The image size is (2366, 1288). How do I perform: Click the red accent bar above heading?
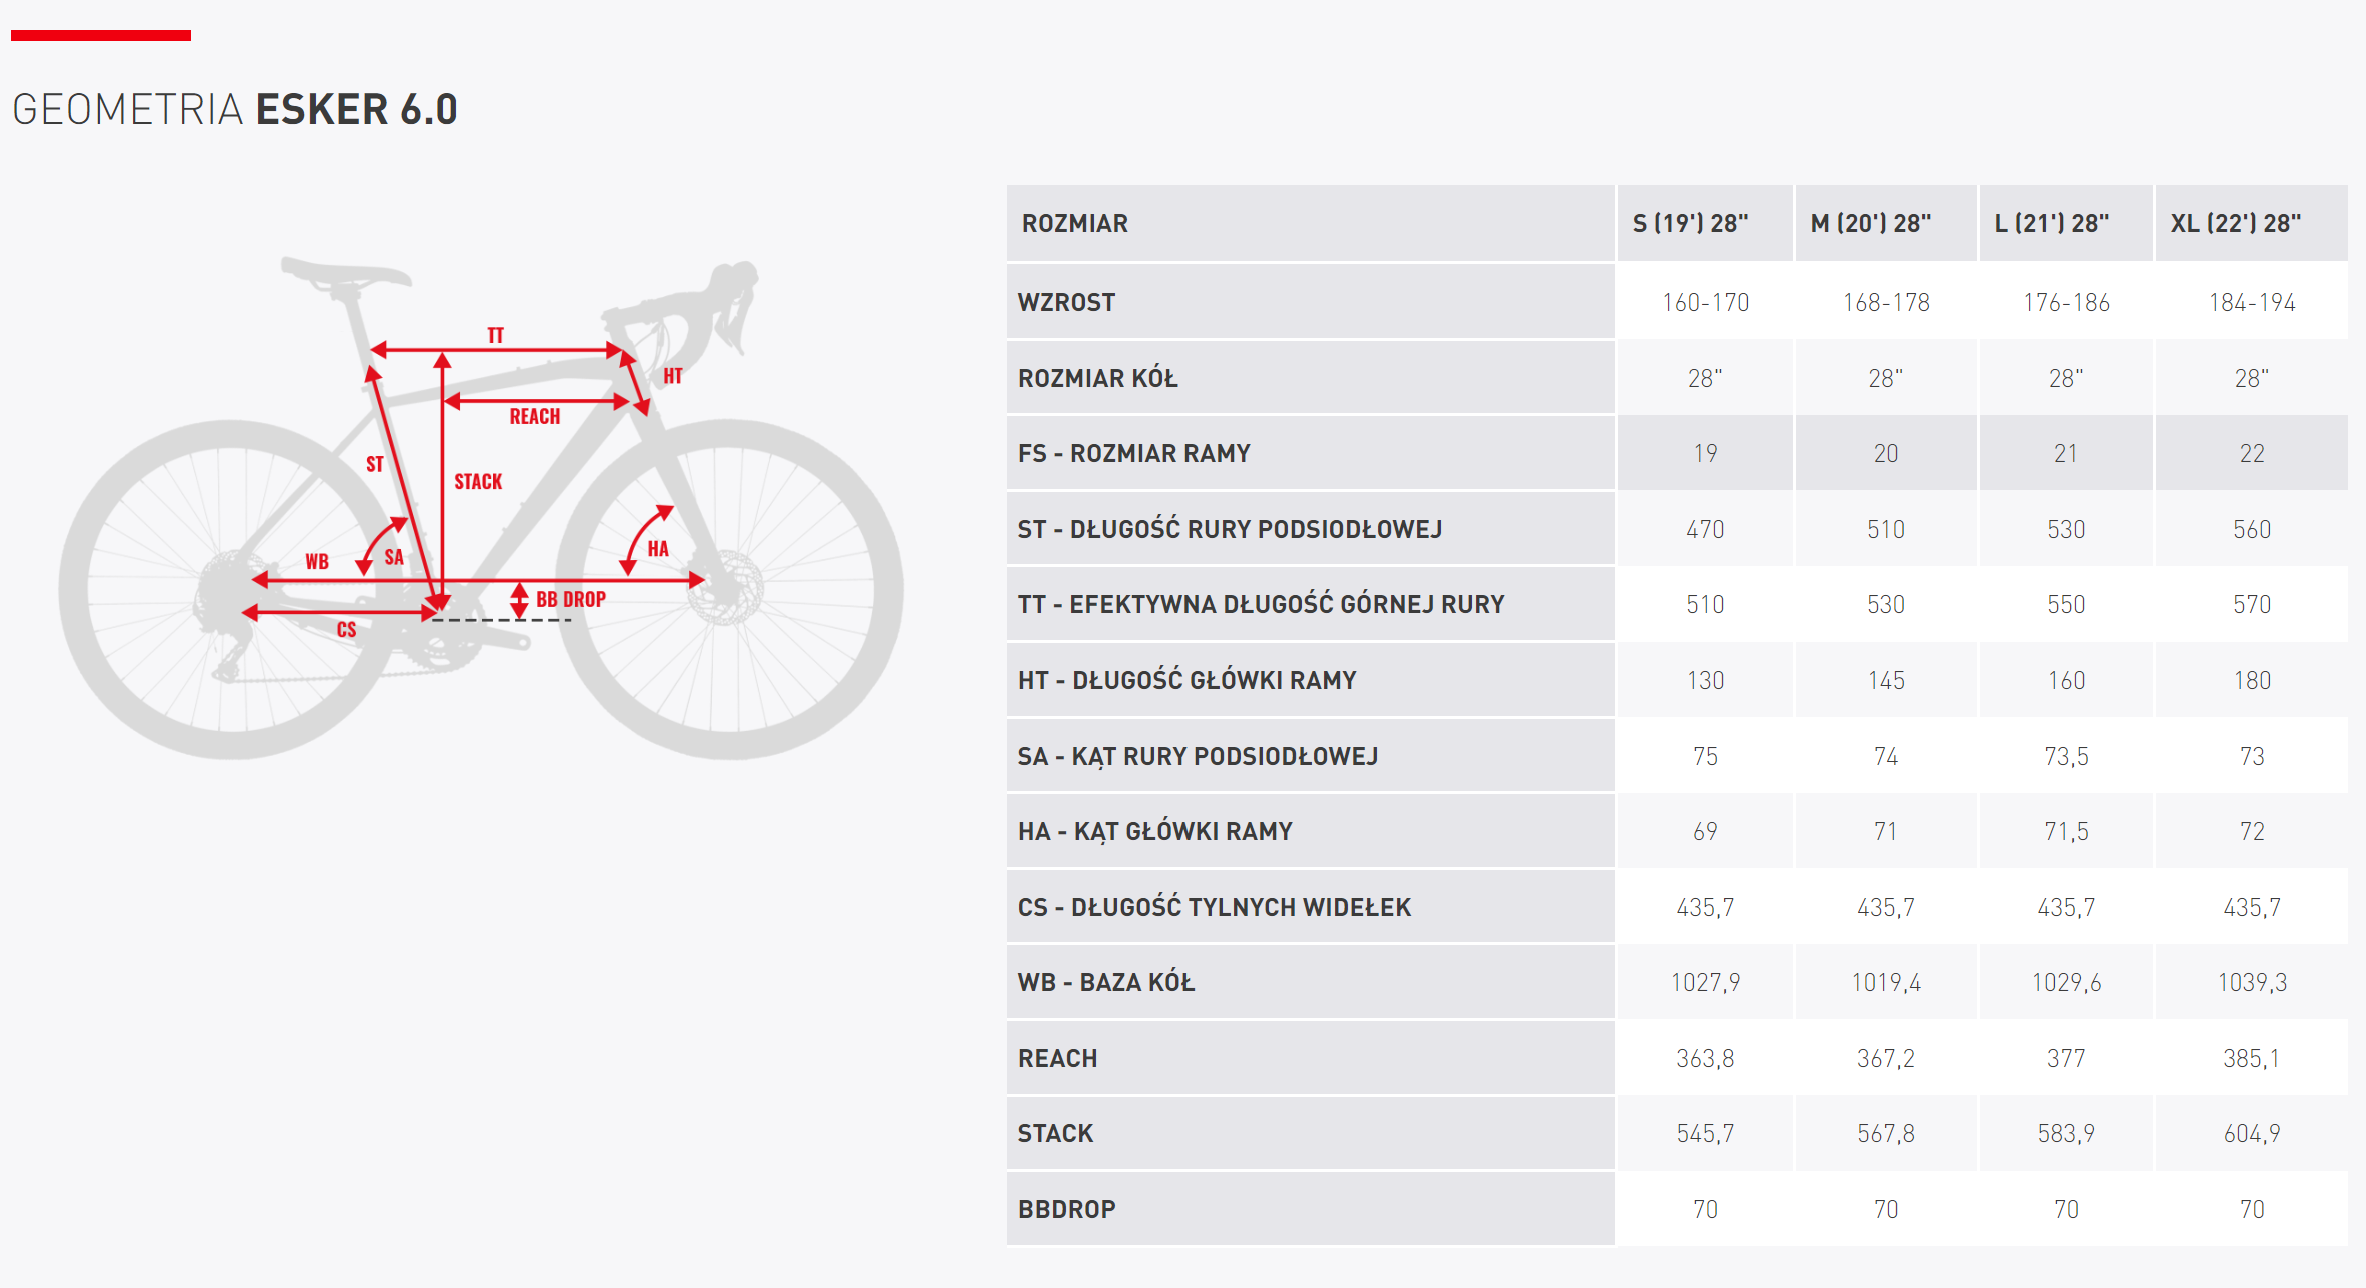coord(101,36)
